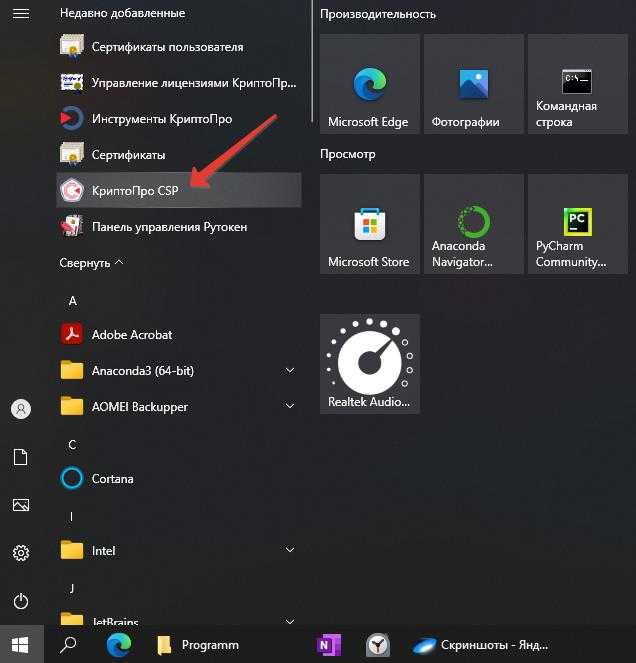This screenshot has height=663, width=636.
Task: Open Панель управления Рутокен
Action: tap(179, 227)
